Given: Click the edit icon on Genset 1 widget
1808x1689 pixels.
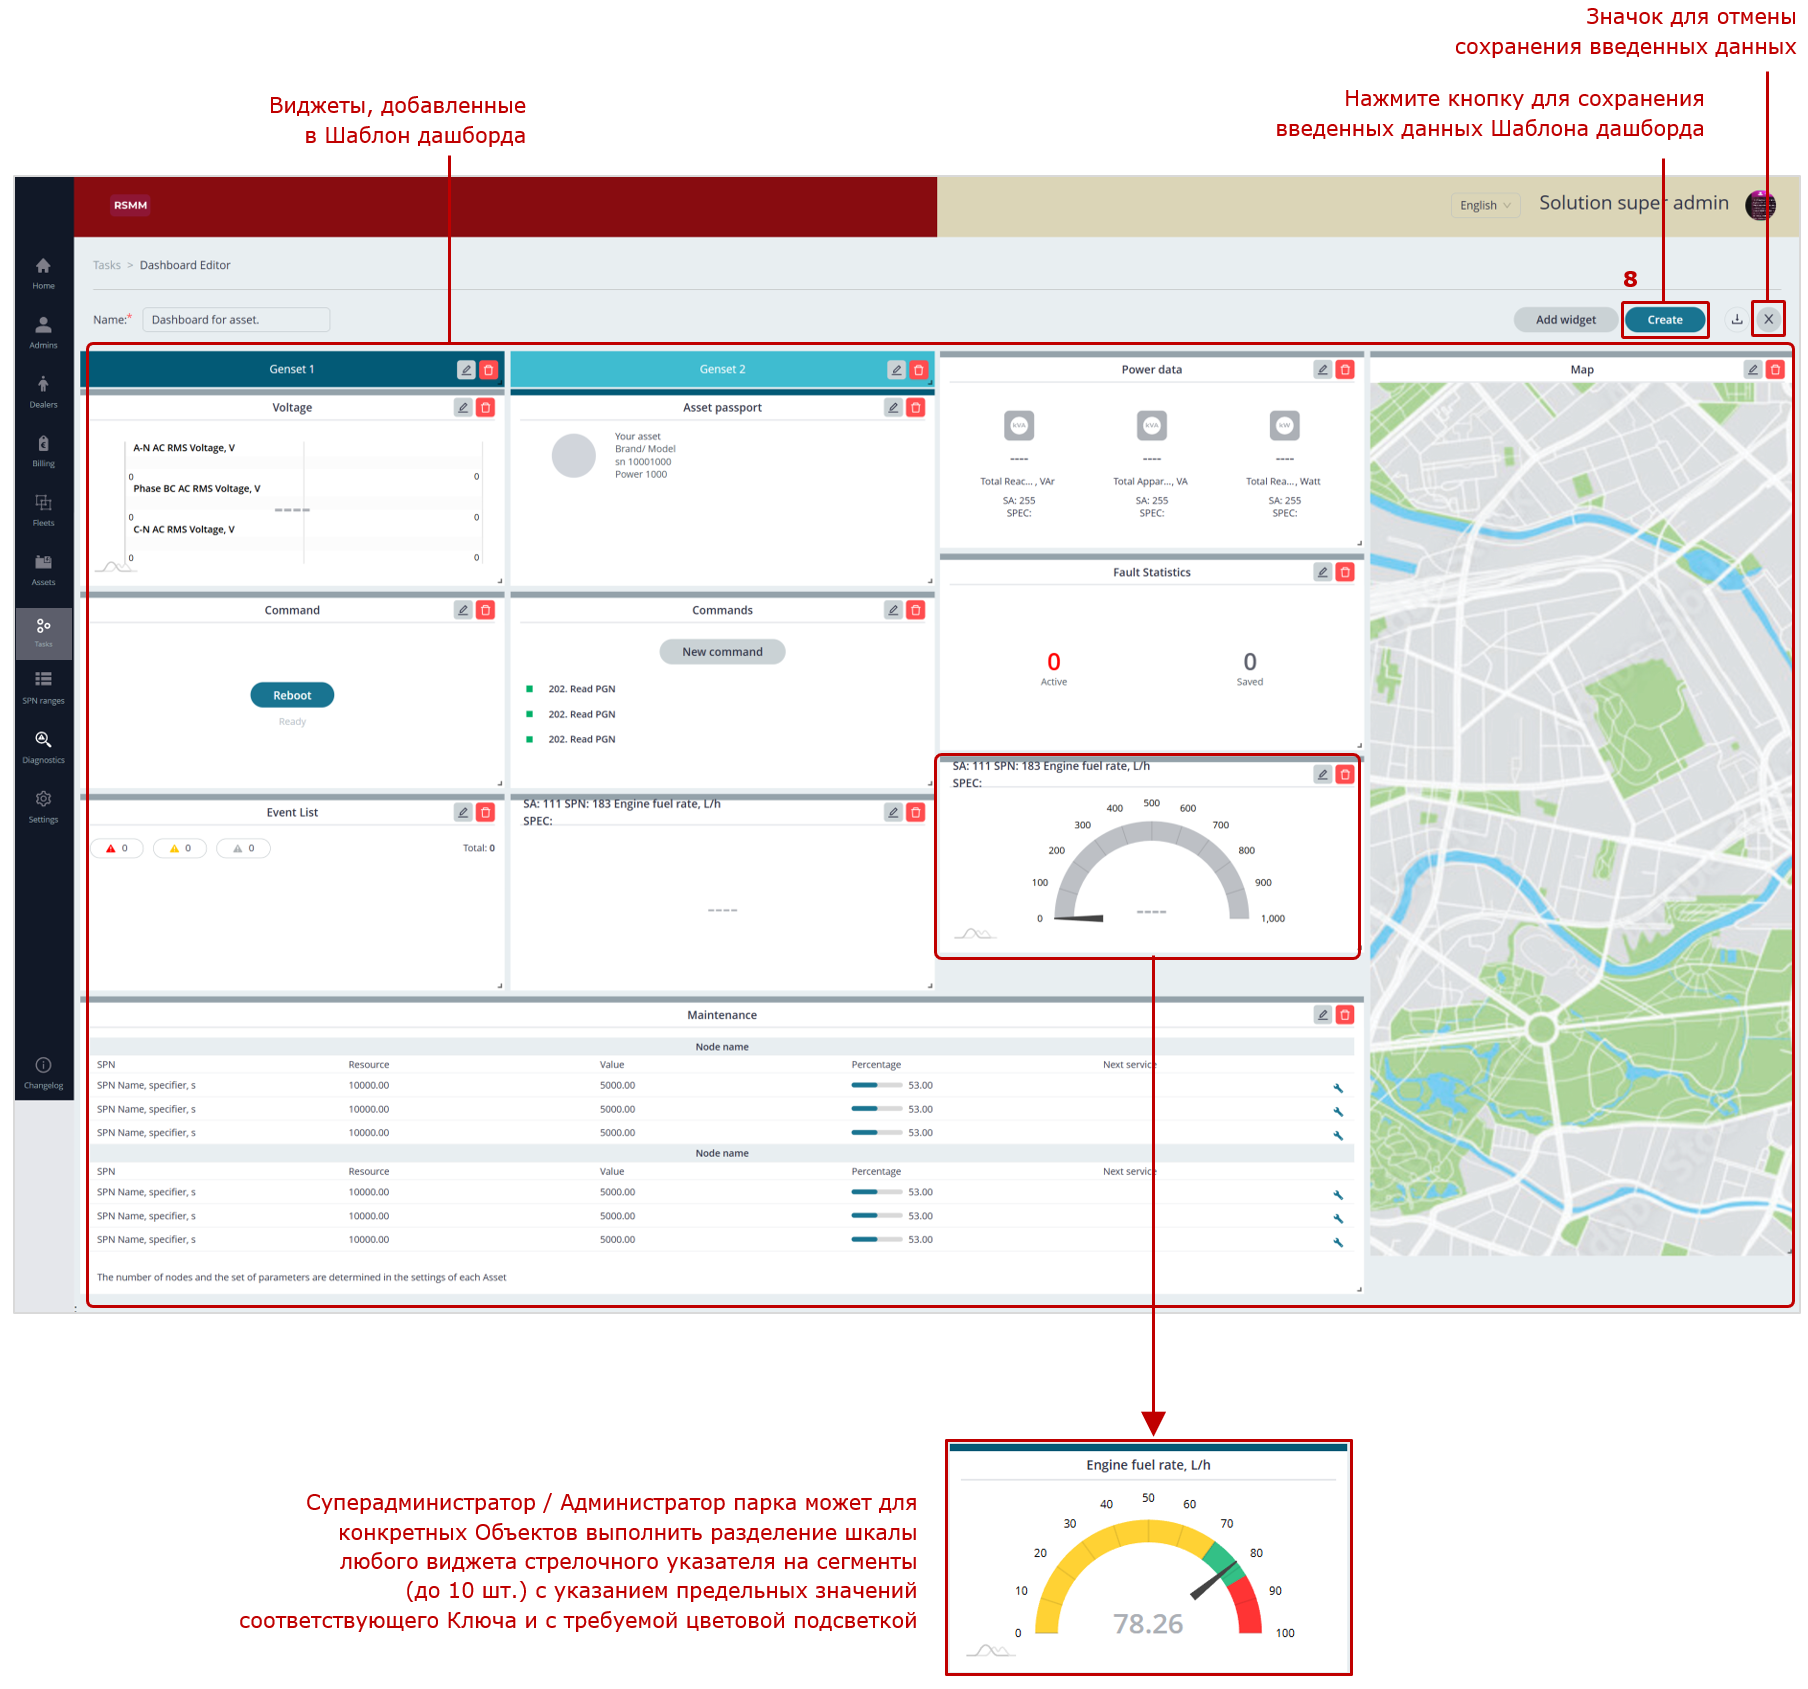Looking at the screenshot, I should tap(466, 370).
